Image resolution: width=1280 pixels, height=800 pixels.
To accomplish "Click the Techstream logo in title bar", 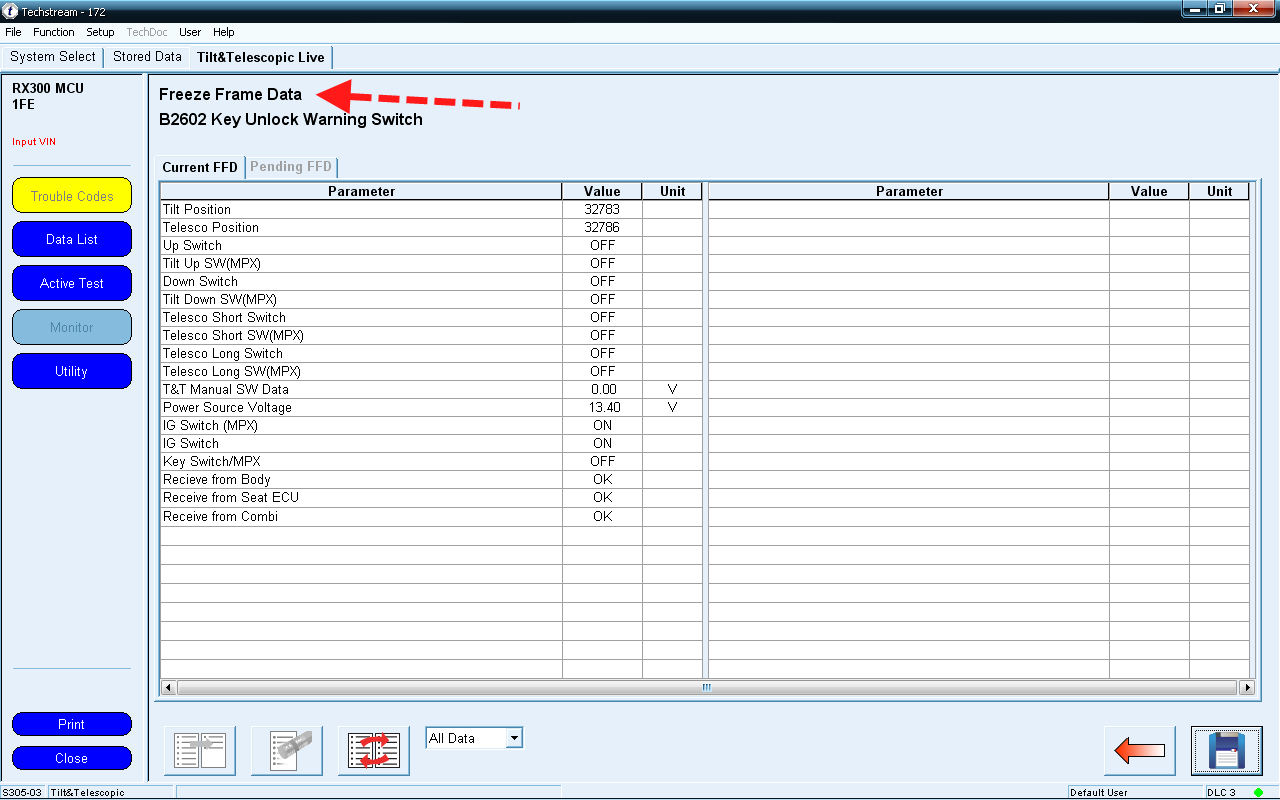I will point(10,10).
